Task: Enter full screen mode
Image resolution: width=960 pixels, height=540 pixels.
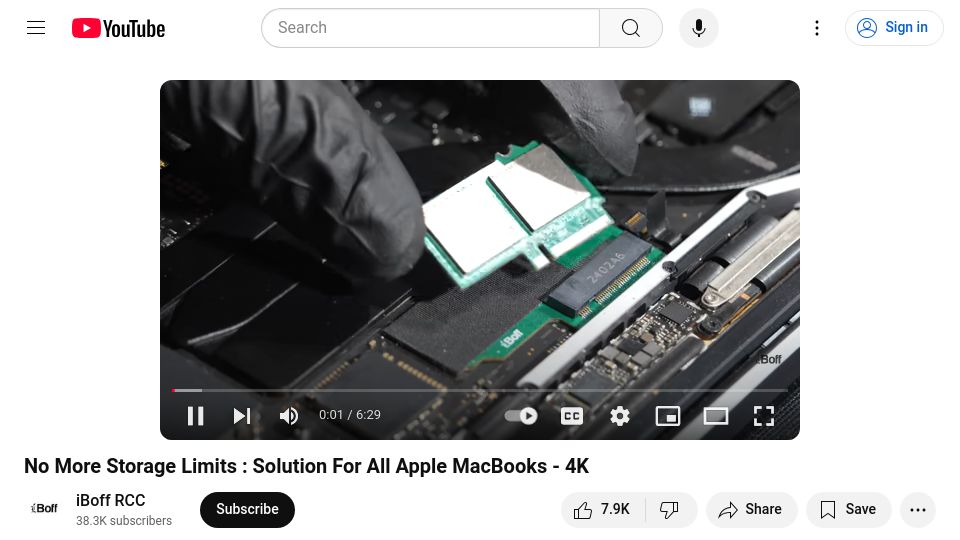Action: 763,416
